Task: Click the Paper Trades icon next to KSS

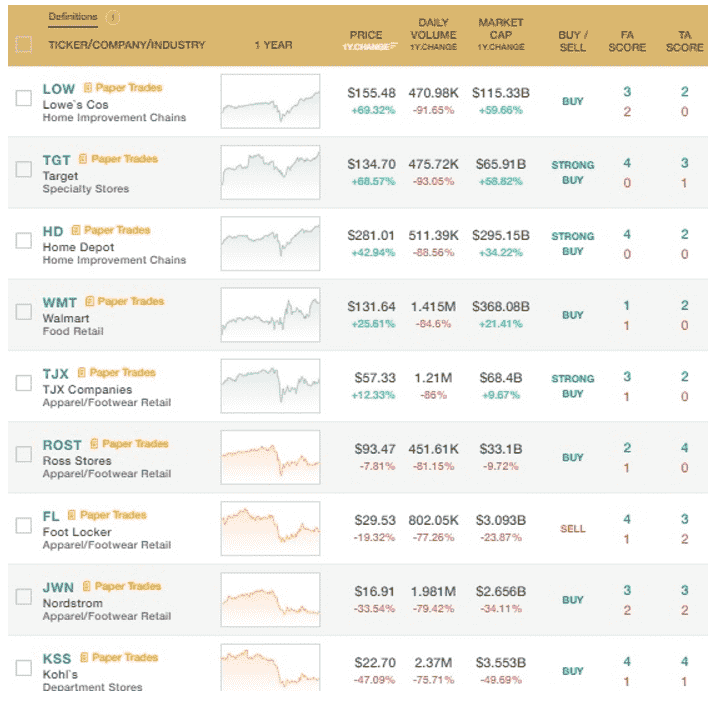Action: (x=85, y=657)
